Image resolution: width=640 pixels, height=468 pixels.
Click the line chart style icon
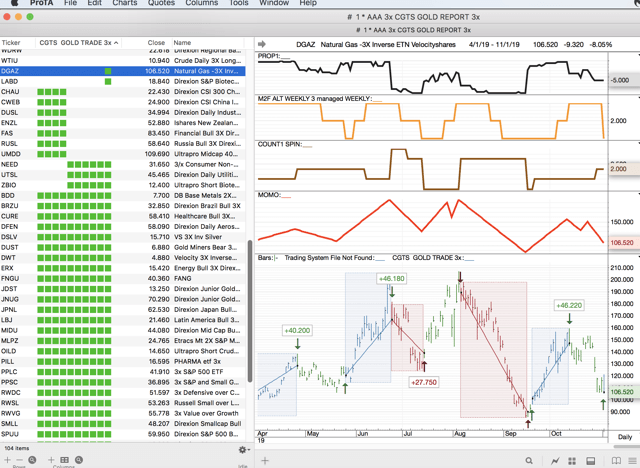555,461
